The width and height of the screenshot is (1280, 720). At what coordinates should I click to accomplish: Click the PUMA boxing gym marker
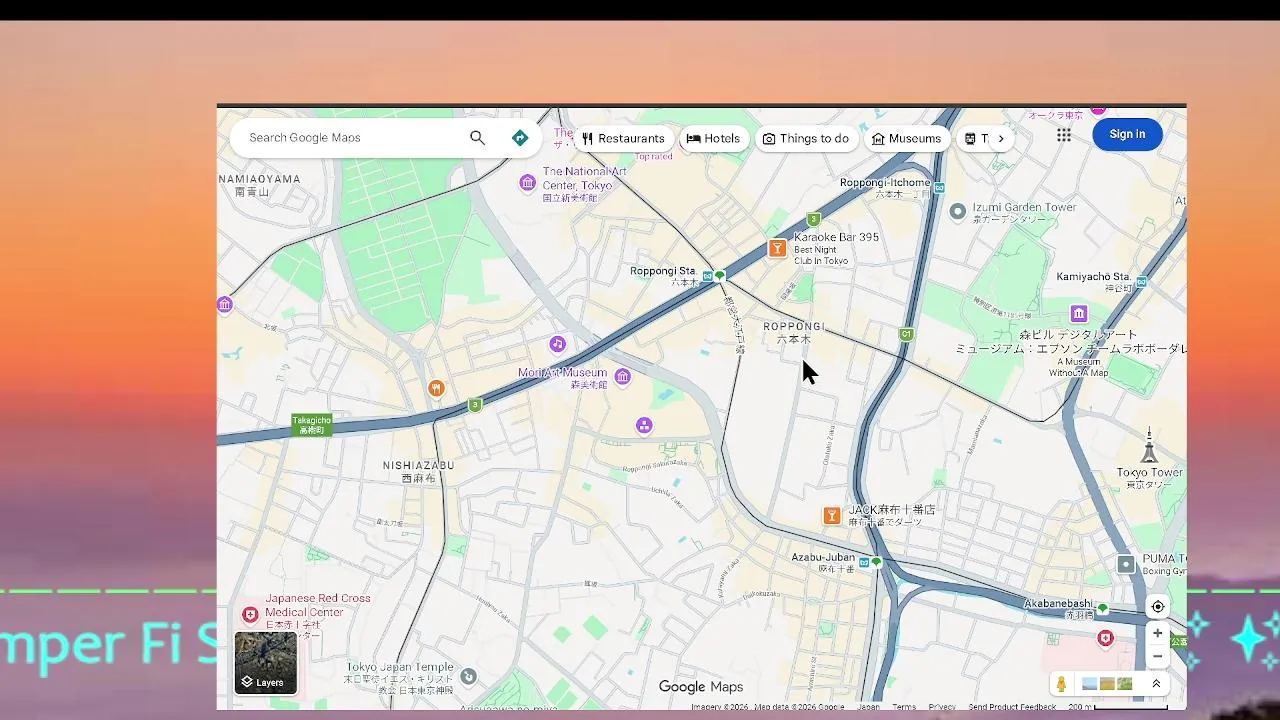click(x=1126, y=564)
